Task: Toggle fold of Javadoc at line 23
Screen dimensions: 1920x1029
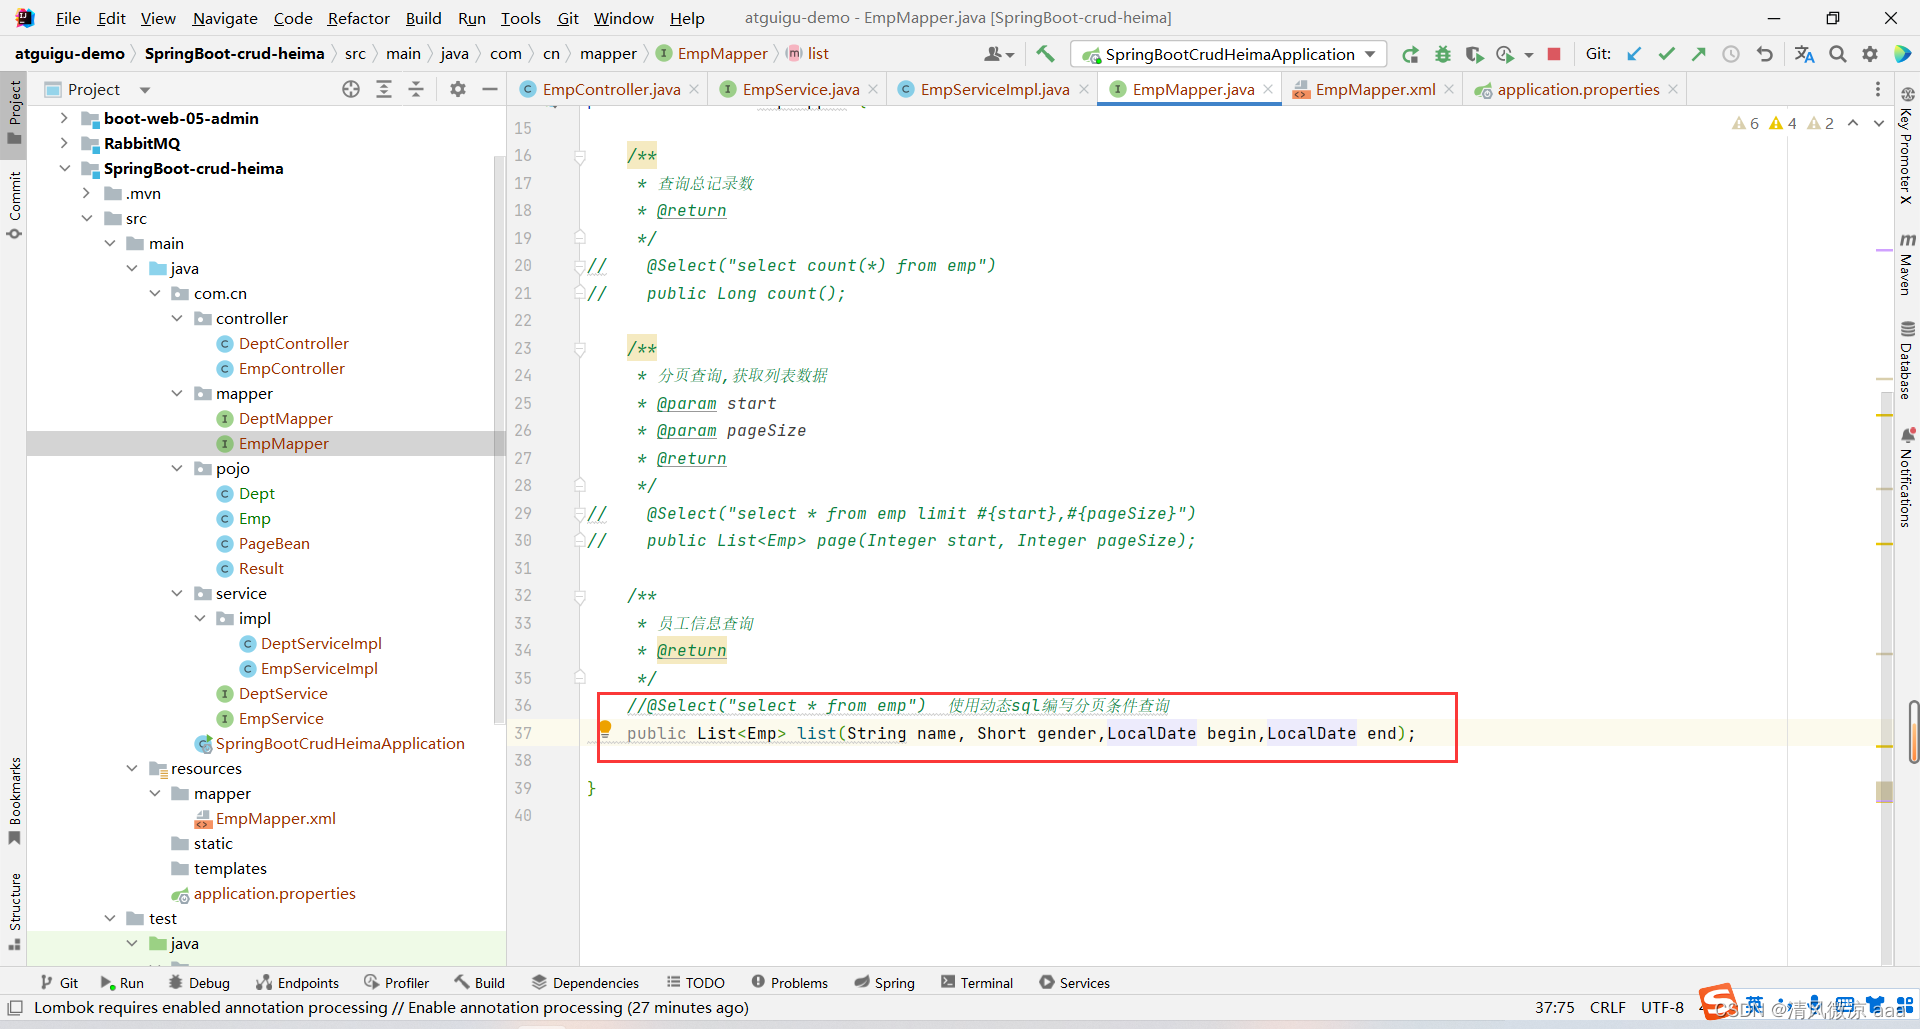Action: (x=579, y=349)
